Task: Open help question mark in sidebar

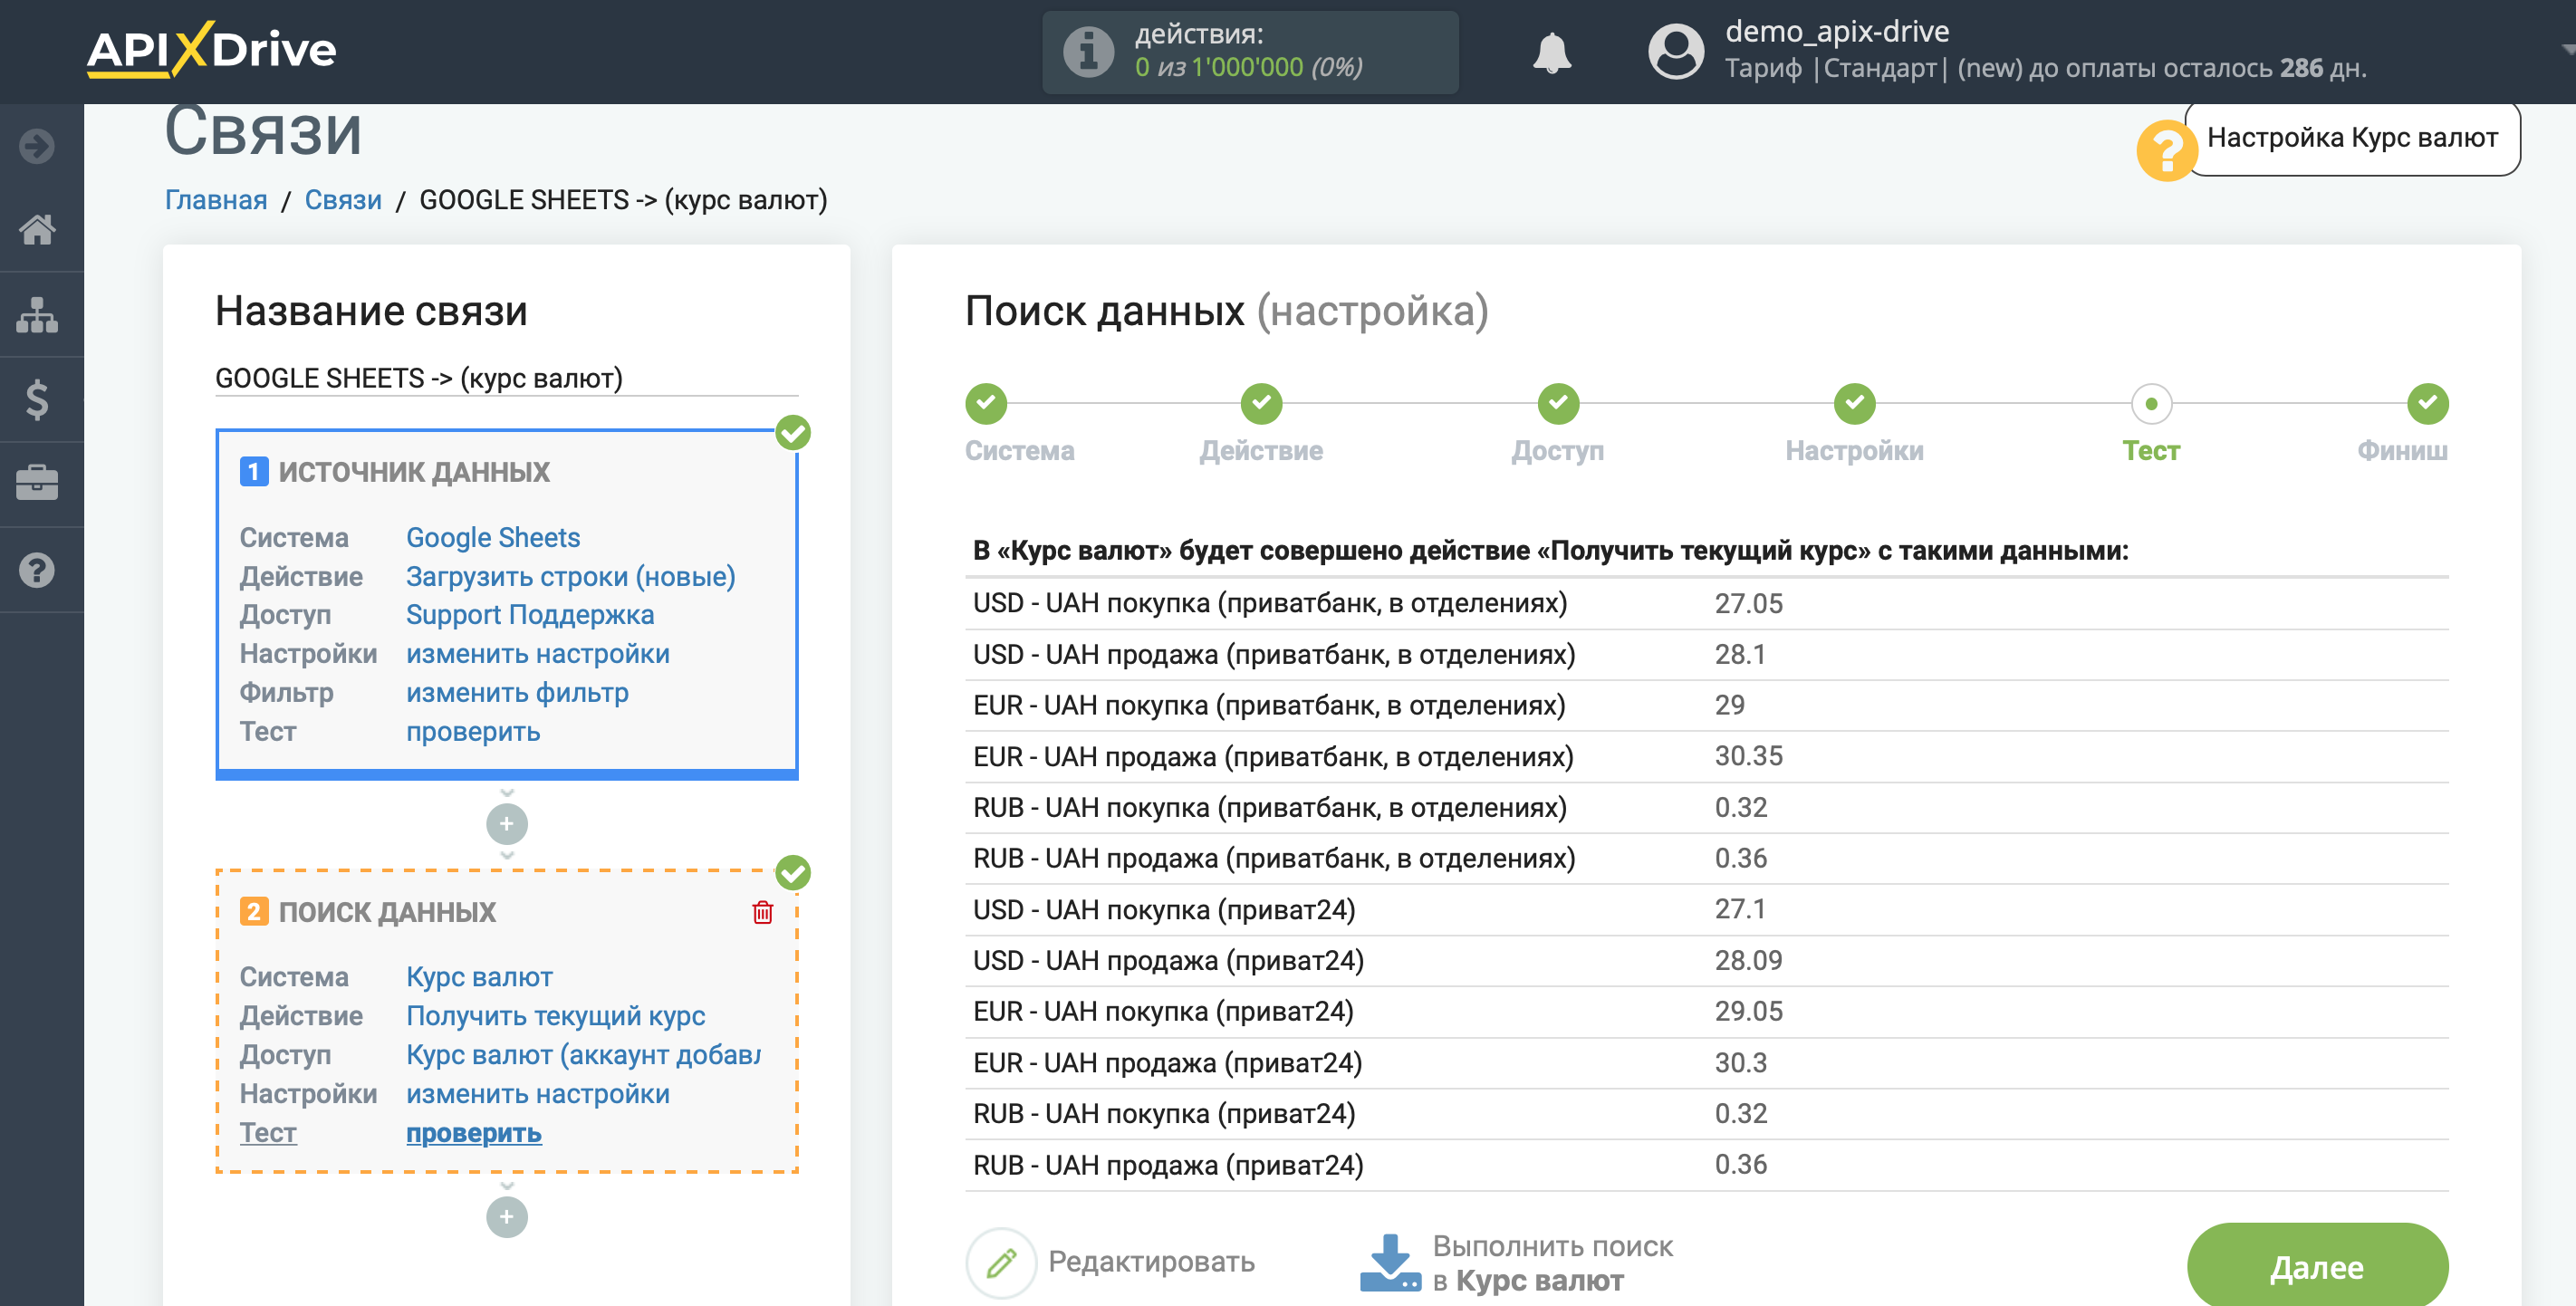Action: coord(37,570)
